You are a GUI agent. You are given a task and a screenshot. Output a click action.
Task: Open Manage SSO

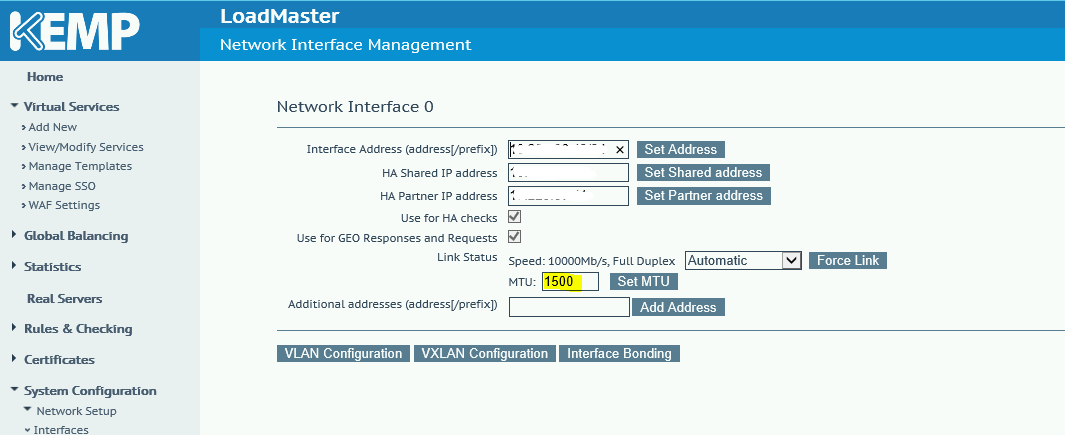pyautogui.click(x=62, y=186)
